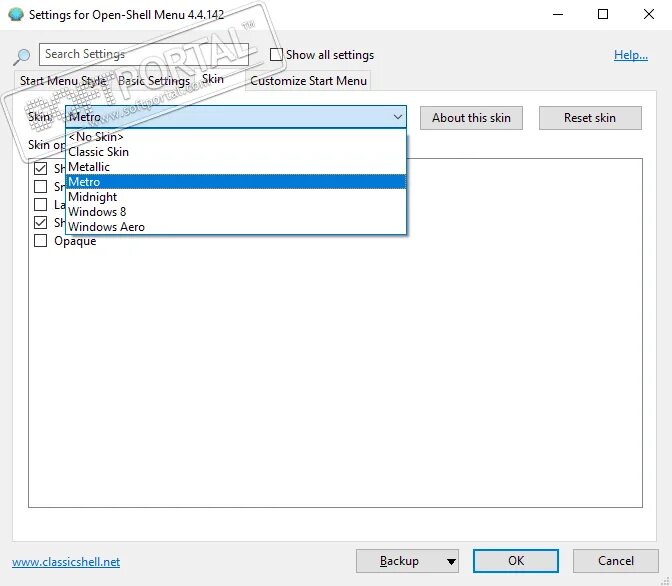
Task: Open the Help link
Action: coord(630,55)
